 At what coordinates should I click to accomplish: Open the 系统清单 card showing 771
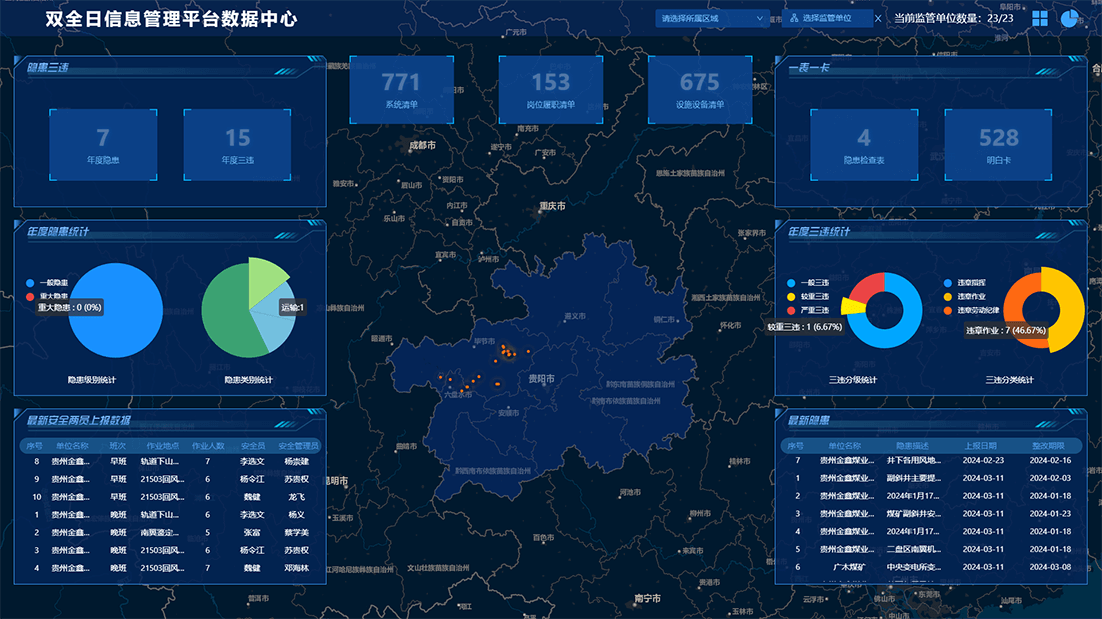coord(401,89)
